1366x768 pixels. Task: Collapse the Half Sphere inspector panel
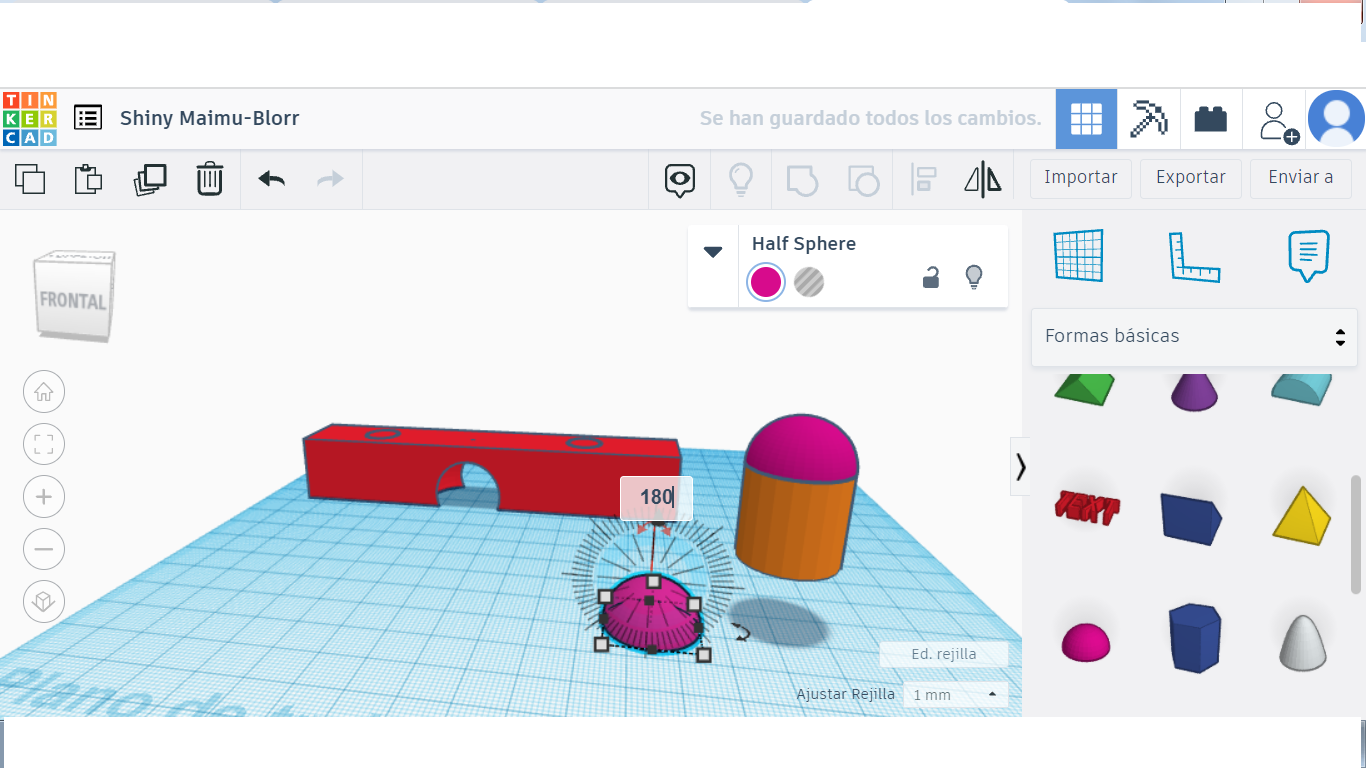pyautogui.click(x=713, y=252)
